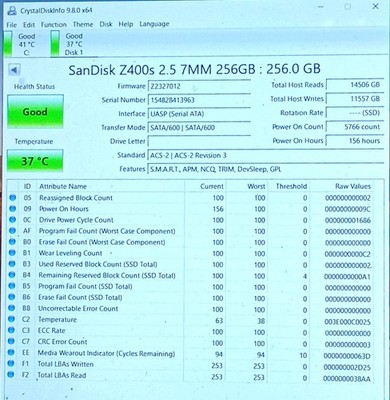Click the Raw Values column header
Image resolution: width=390 pixels, height=400 pixels.
pos(353,186)
